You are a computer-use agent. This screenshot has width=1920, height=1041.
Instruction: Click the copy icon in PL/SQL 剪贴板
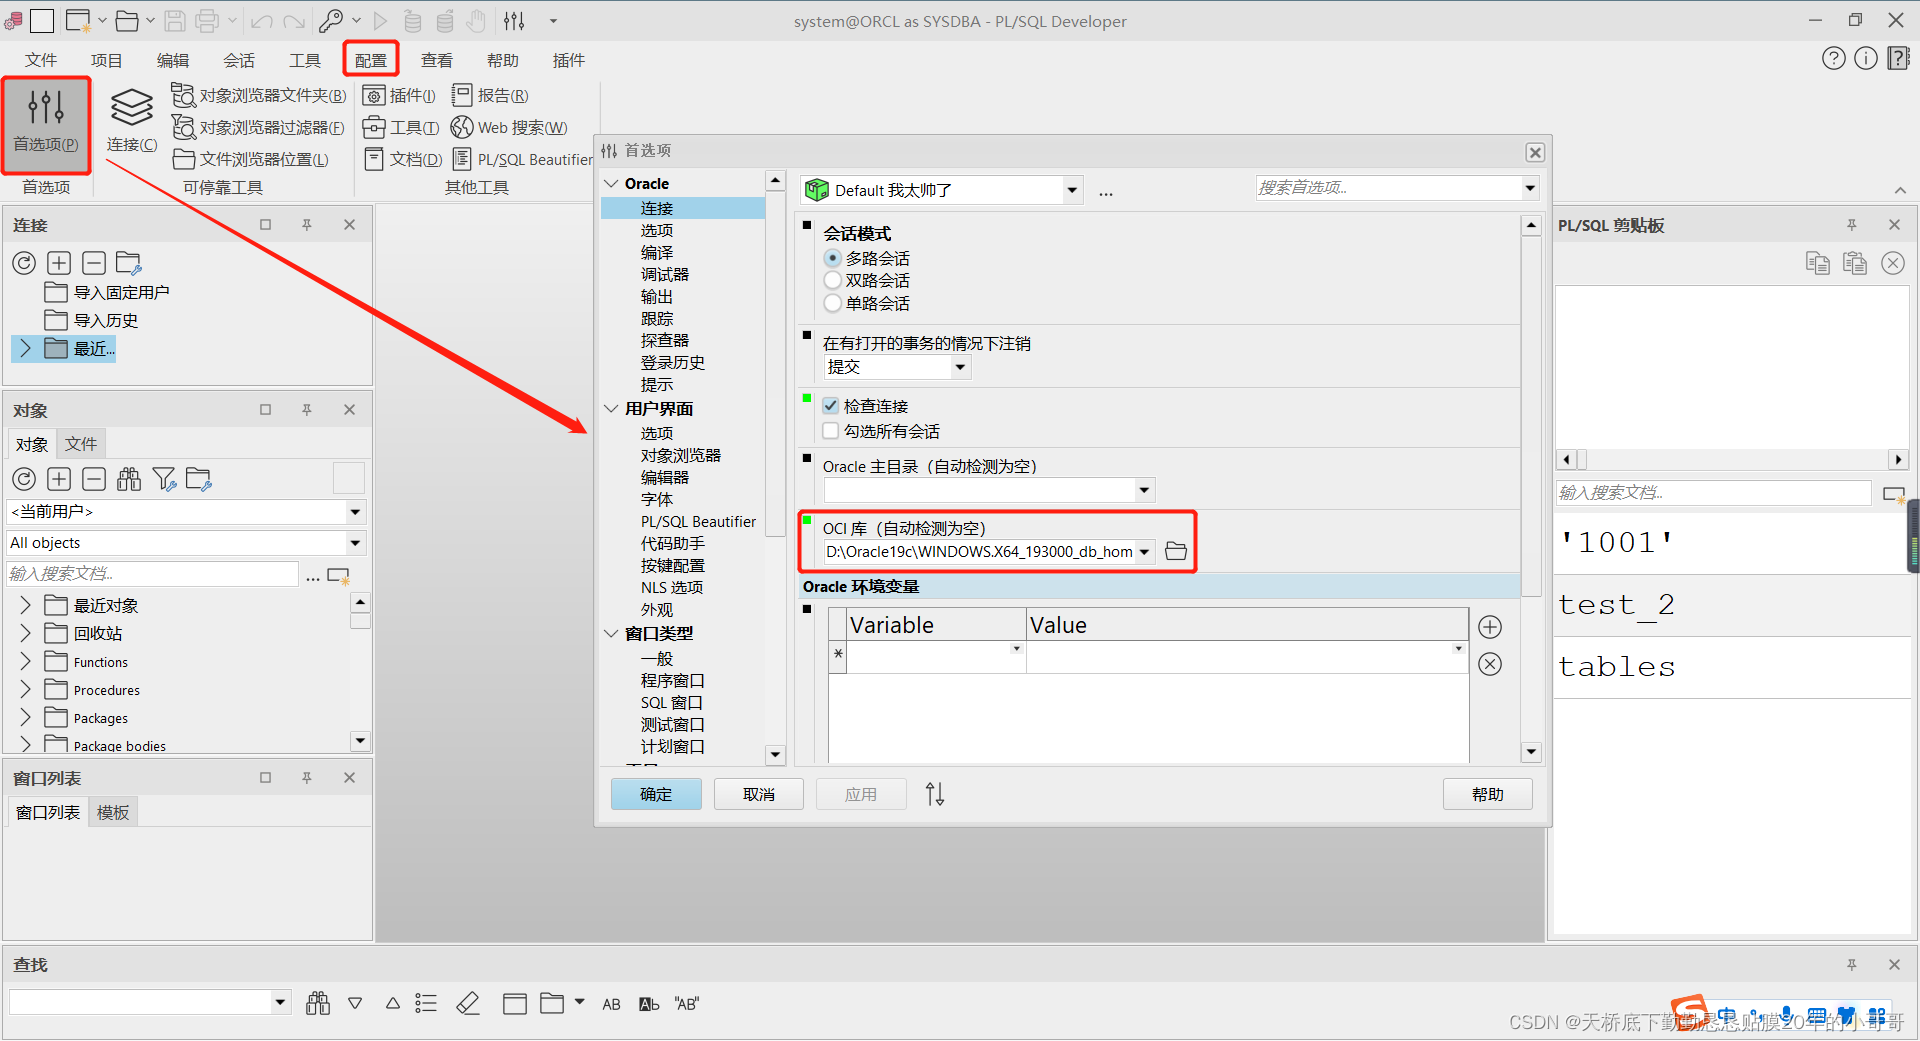click(1818, 263)
